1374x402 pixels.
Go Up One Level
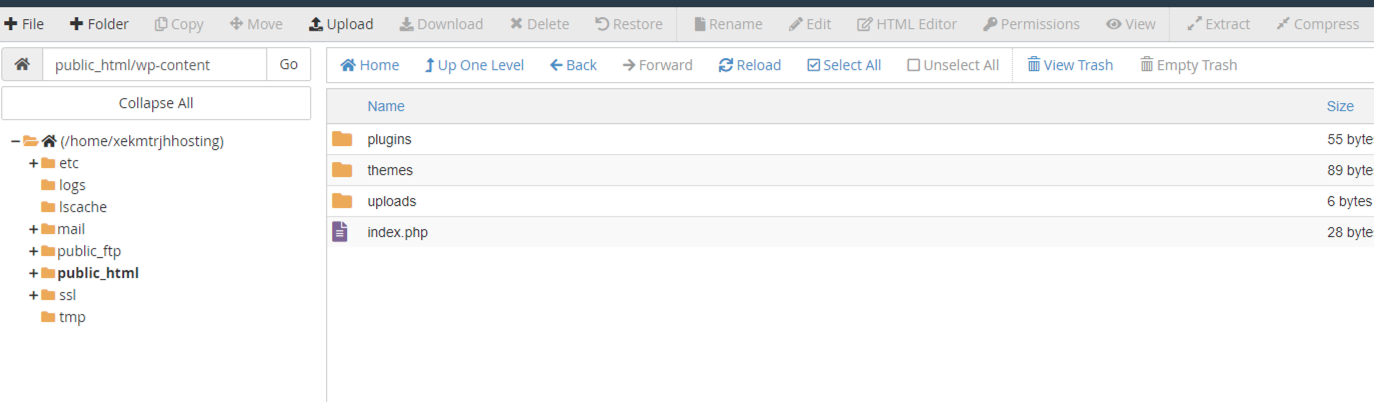pyautogui.click(x=474, y=65)
